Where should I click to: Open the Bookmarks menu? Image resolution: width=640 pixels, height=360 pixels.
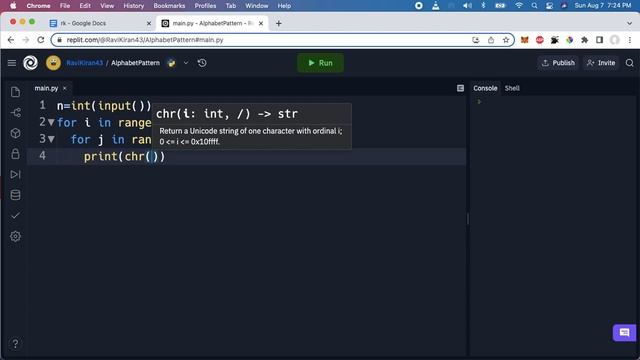169,6
